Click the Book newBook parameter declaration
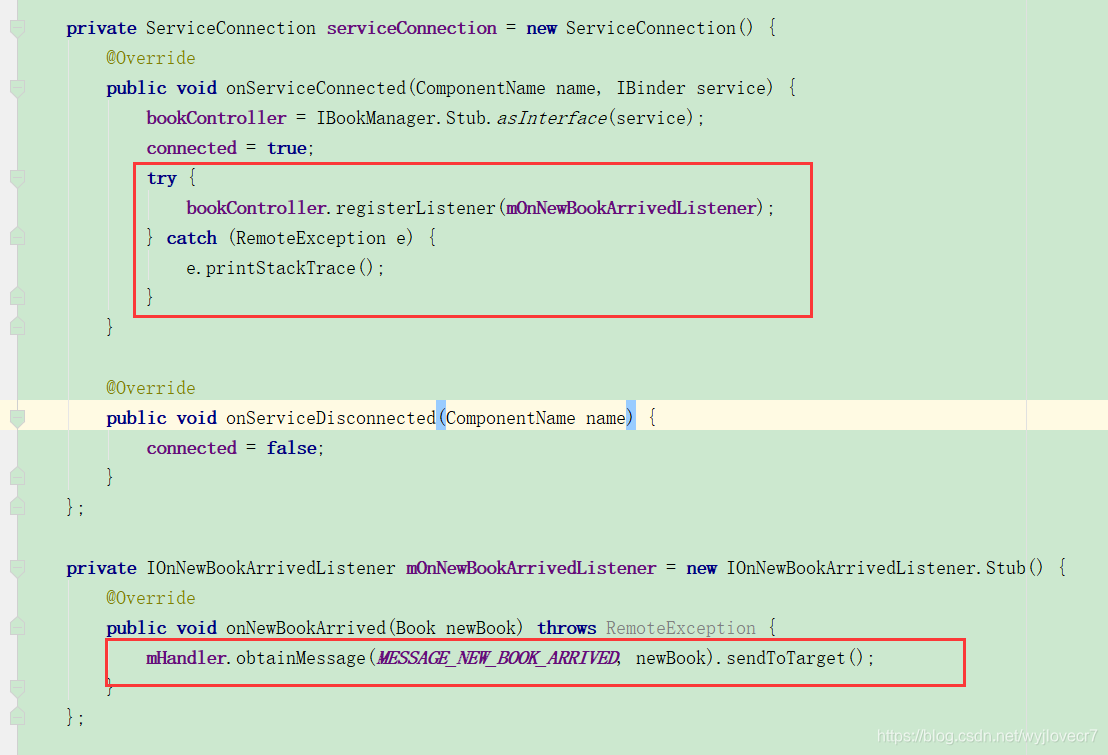 coord(456,628)
